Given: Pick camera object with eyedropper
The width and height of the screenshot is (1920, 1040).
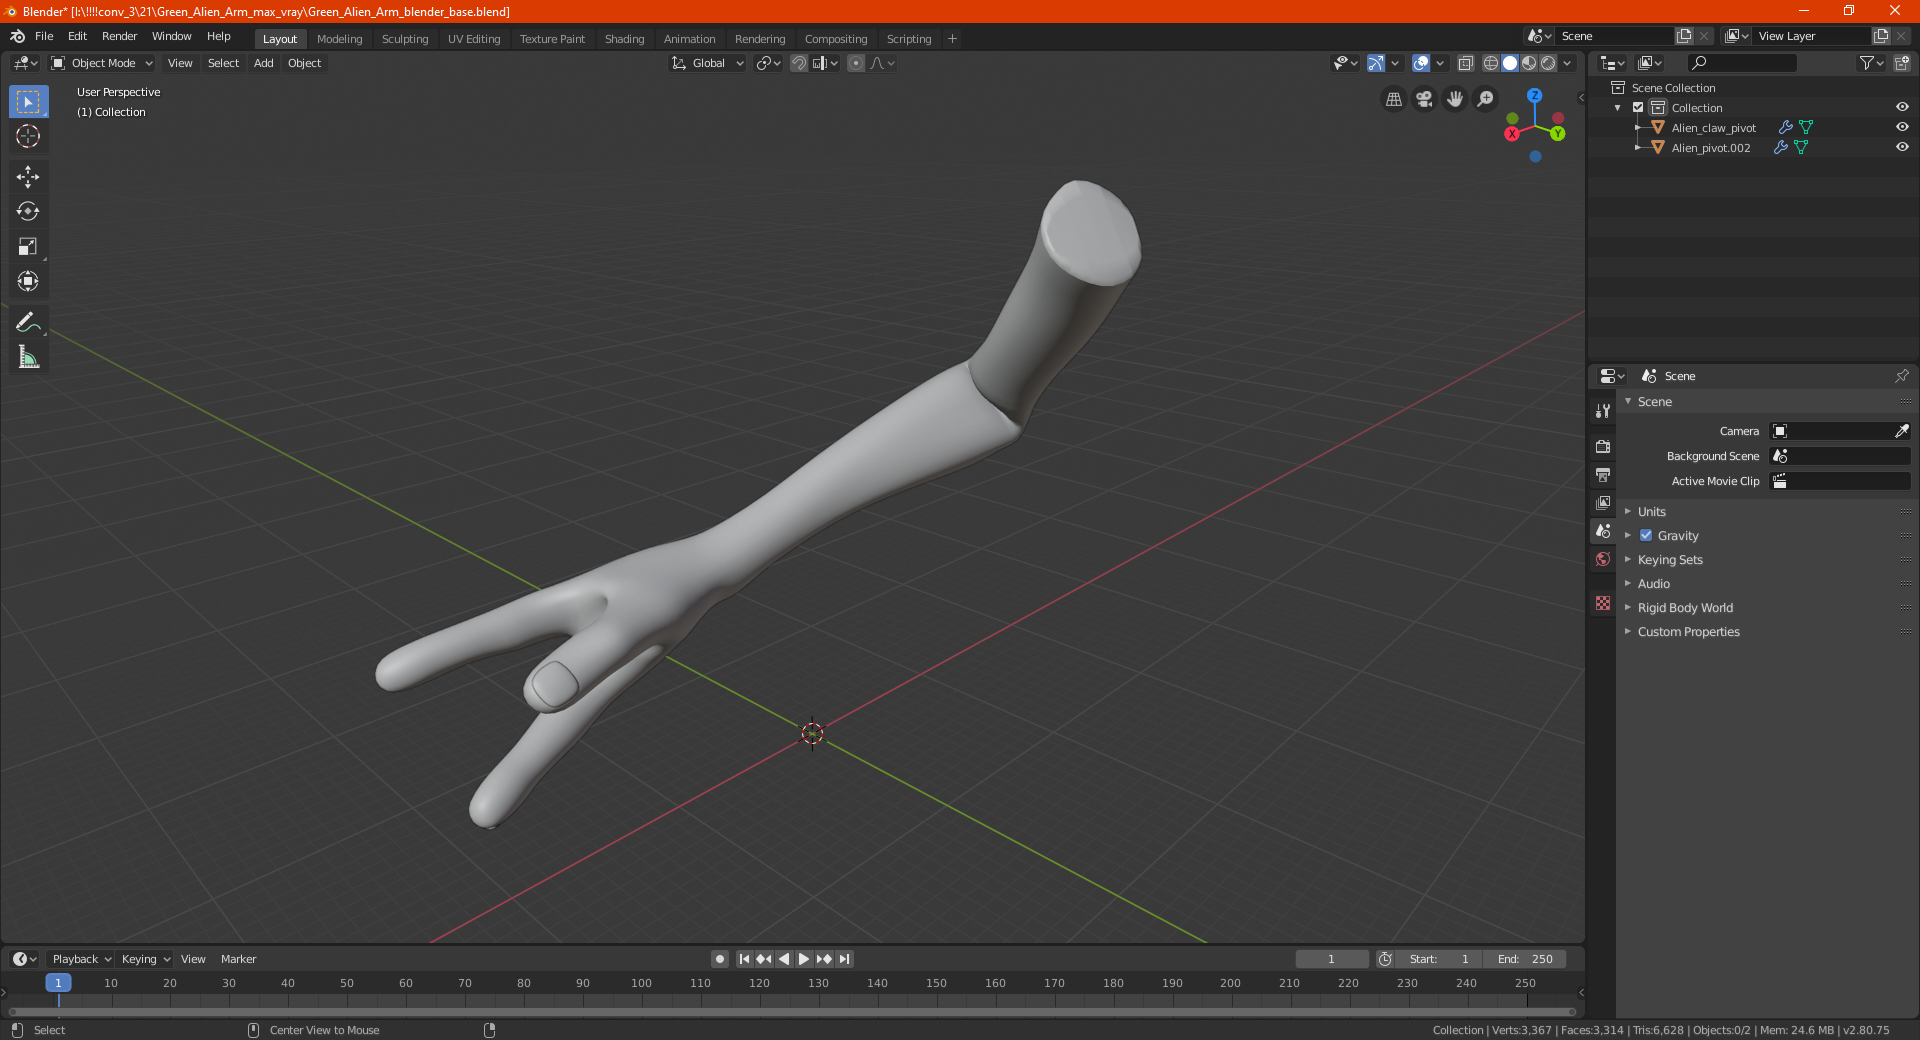Looking at the screenshot, I should pyautogui.click(x=1901, y=431).
